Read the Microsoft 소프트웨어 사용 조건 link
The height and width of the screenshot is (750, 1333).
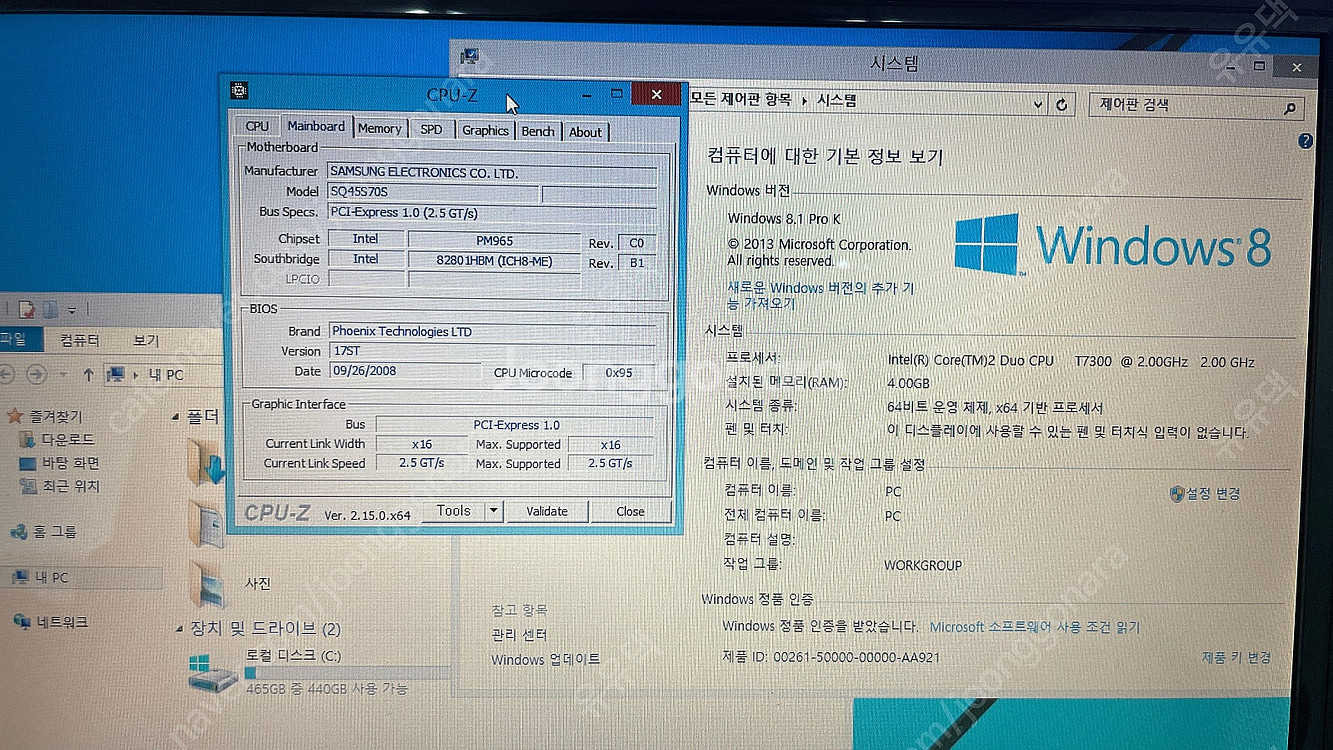[1034, 628]
